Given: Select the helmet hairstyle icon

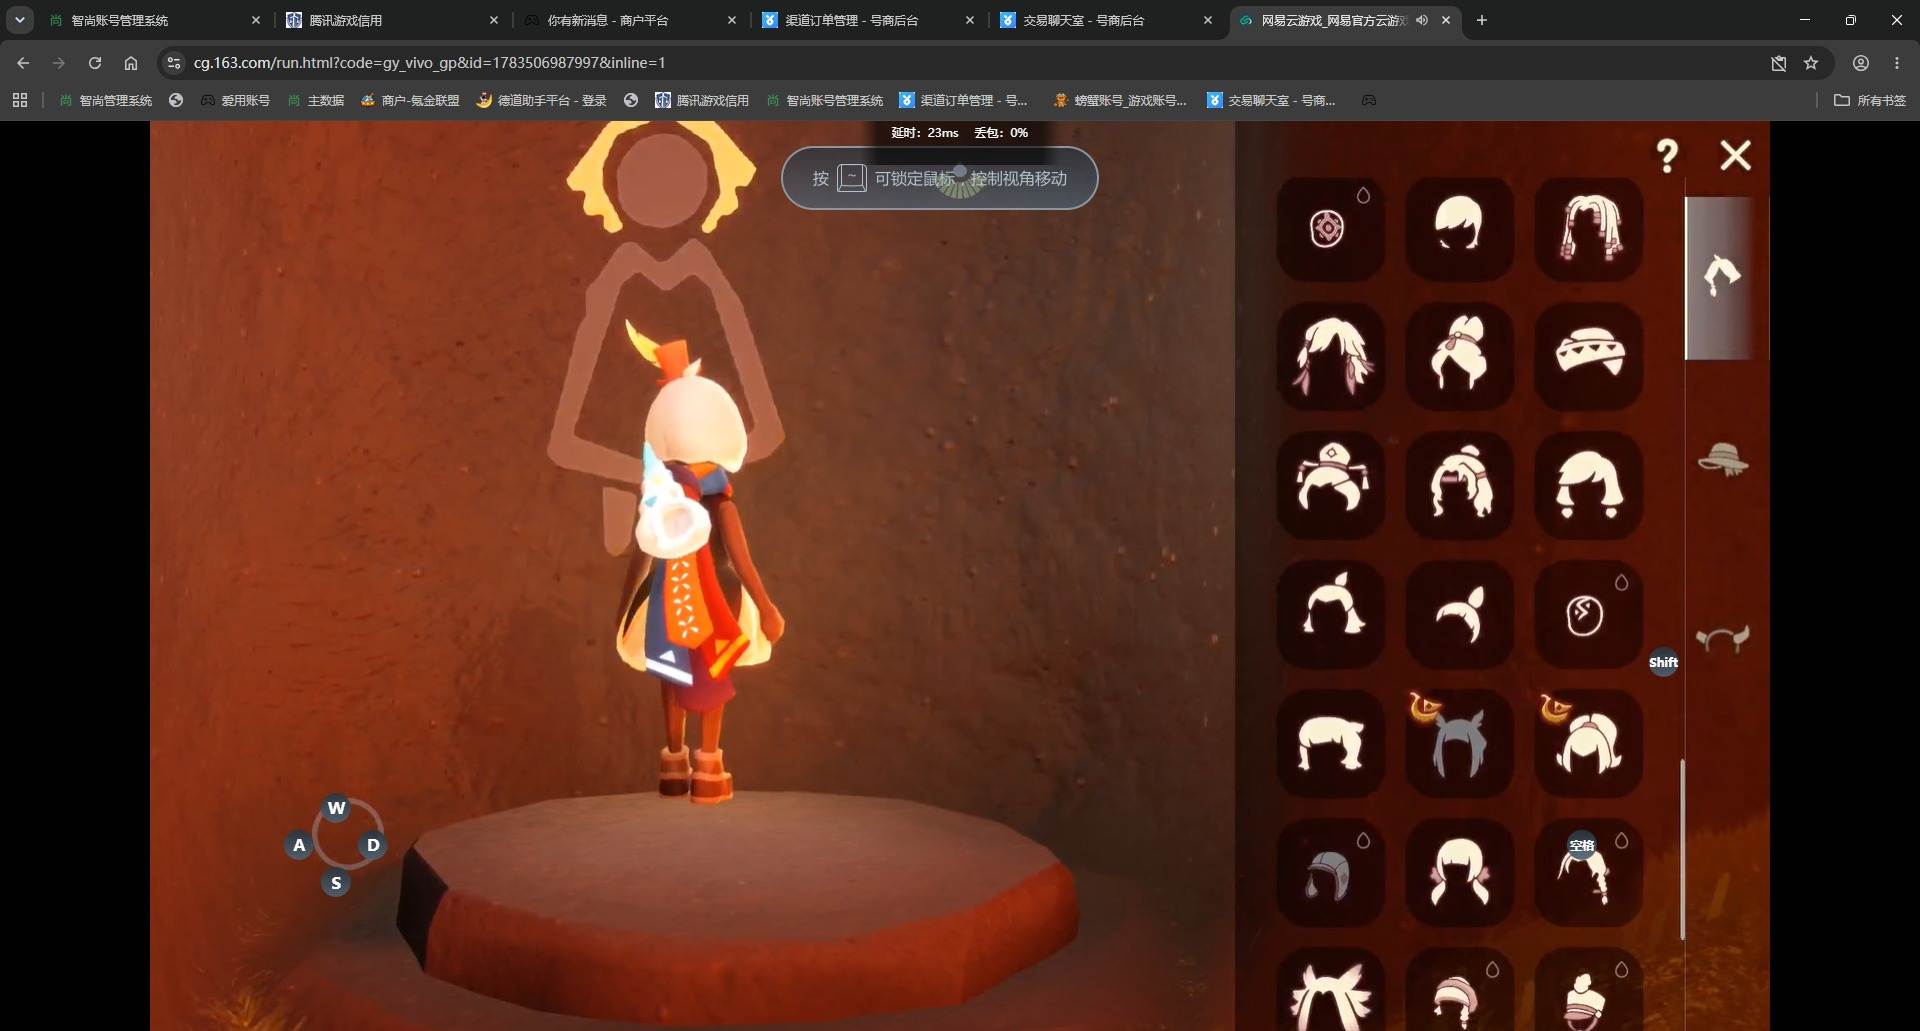Looking at the screenshot, I should [x=1330, y=873].
